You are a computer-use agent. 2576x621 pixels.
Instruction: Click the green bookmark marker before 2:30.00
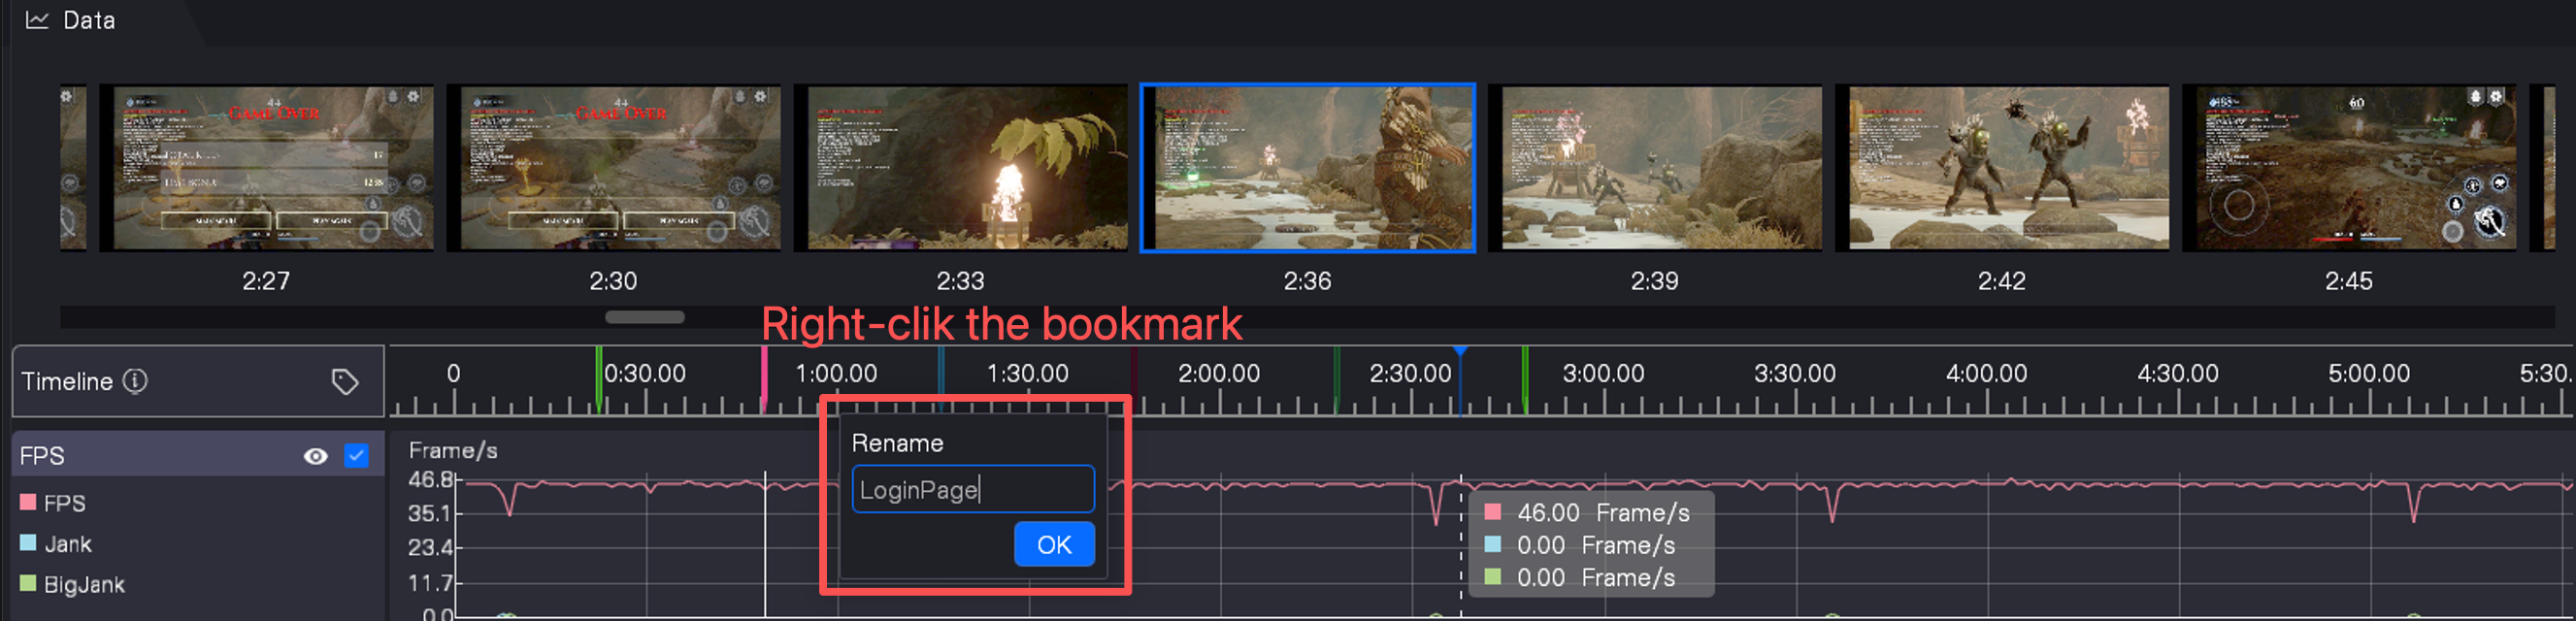pos(1337,380)
